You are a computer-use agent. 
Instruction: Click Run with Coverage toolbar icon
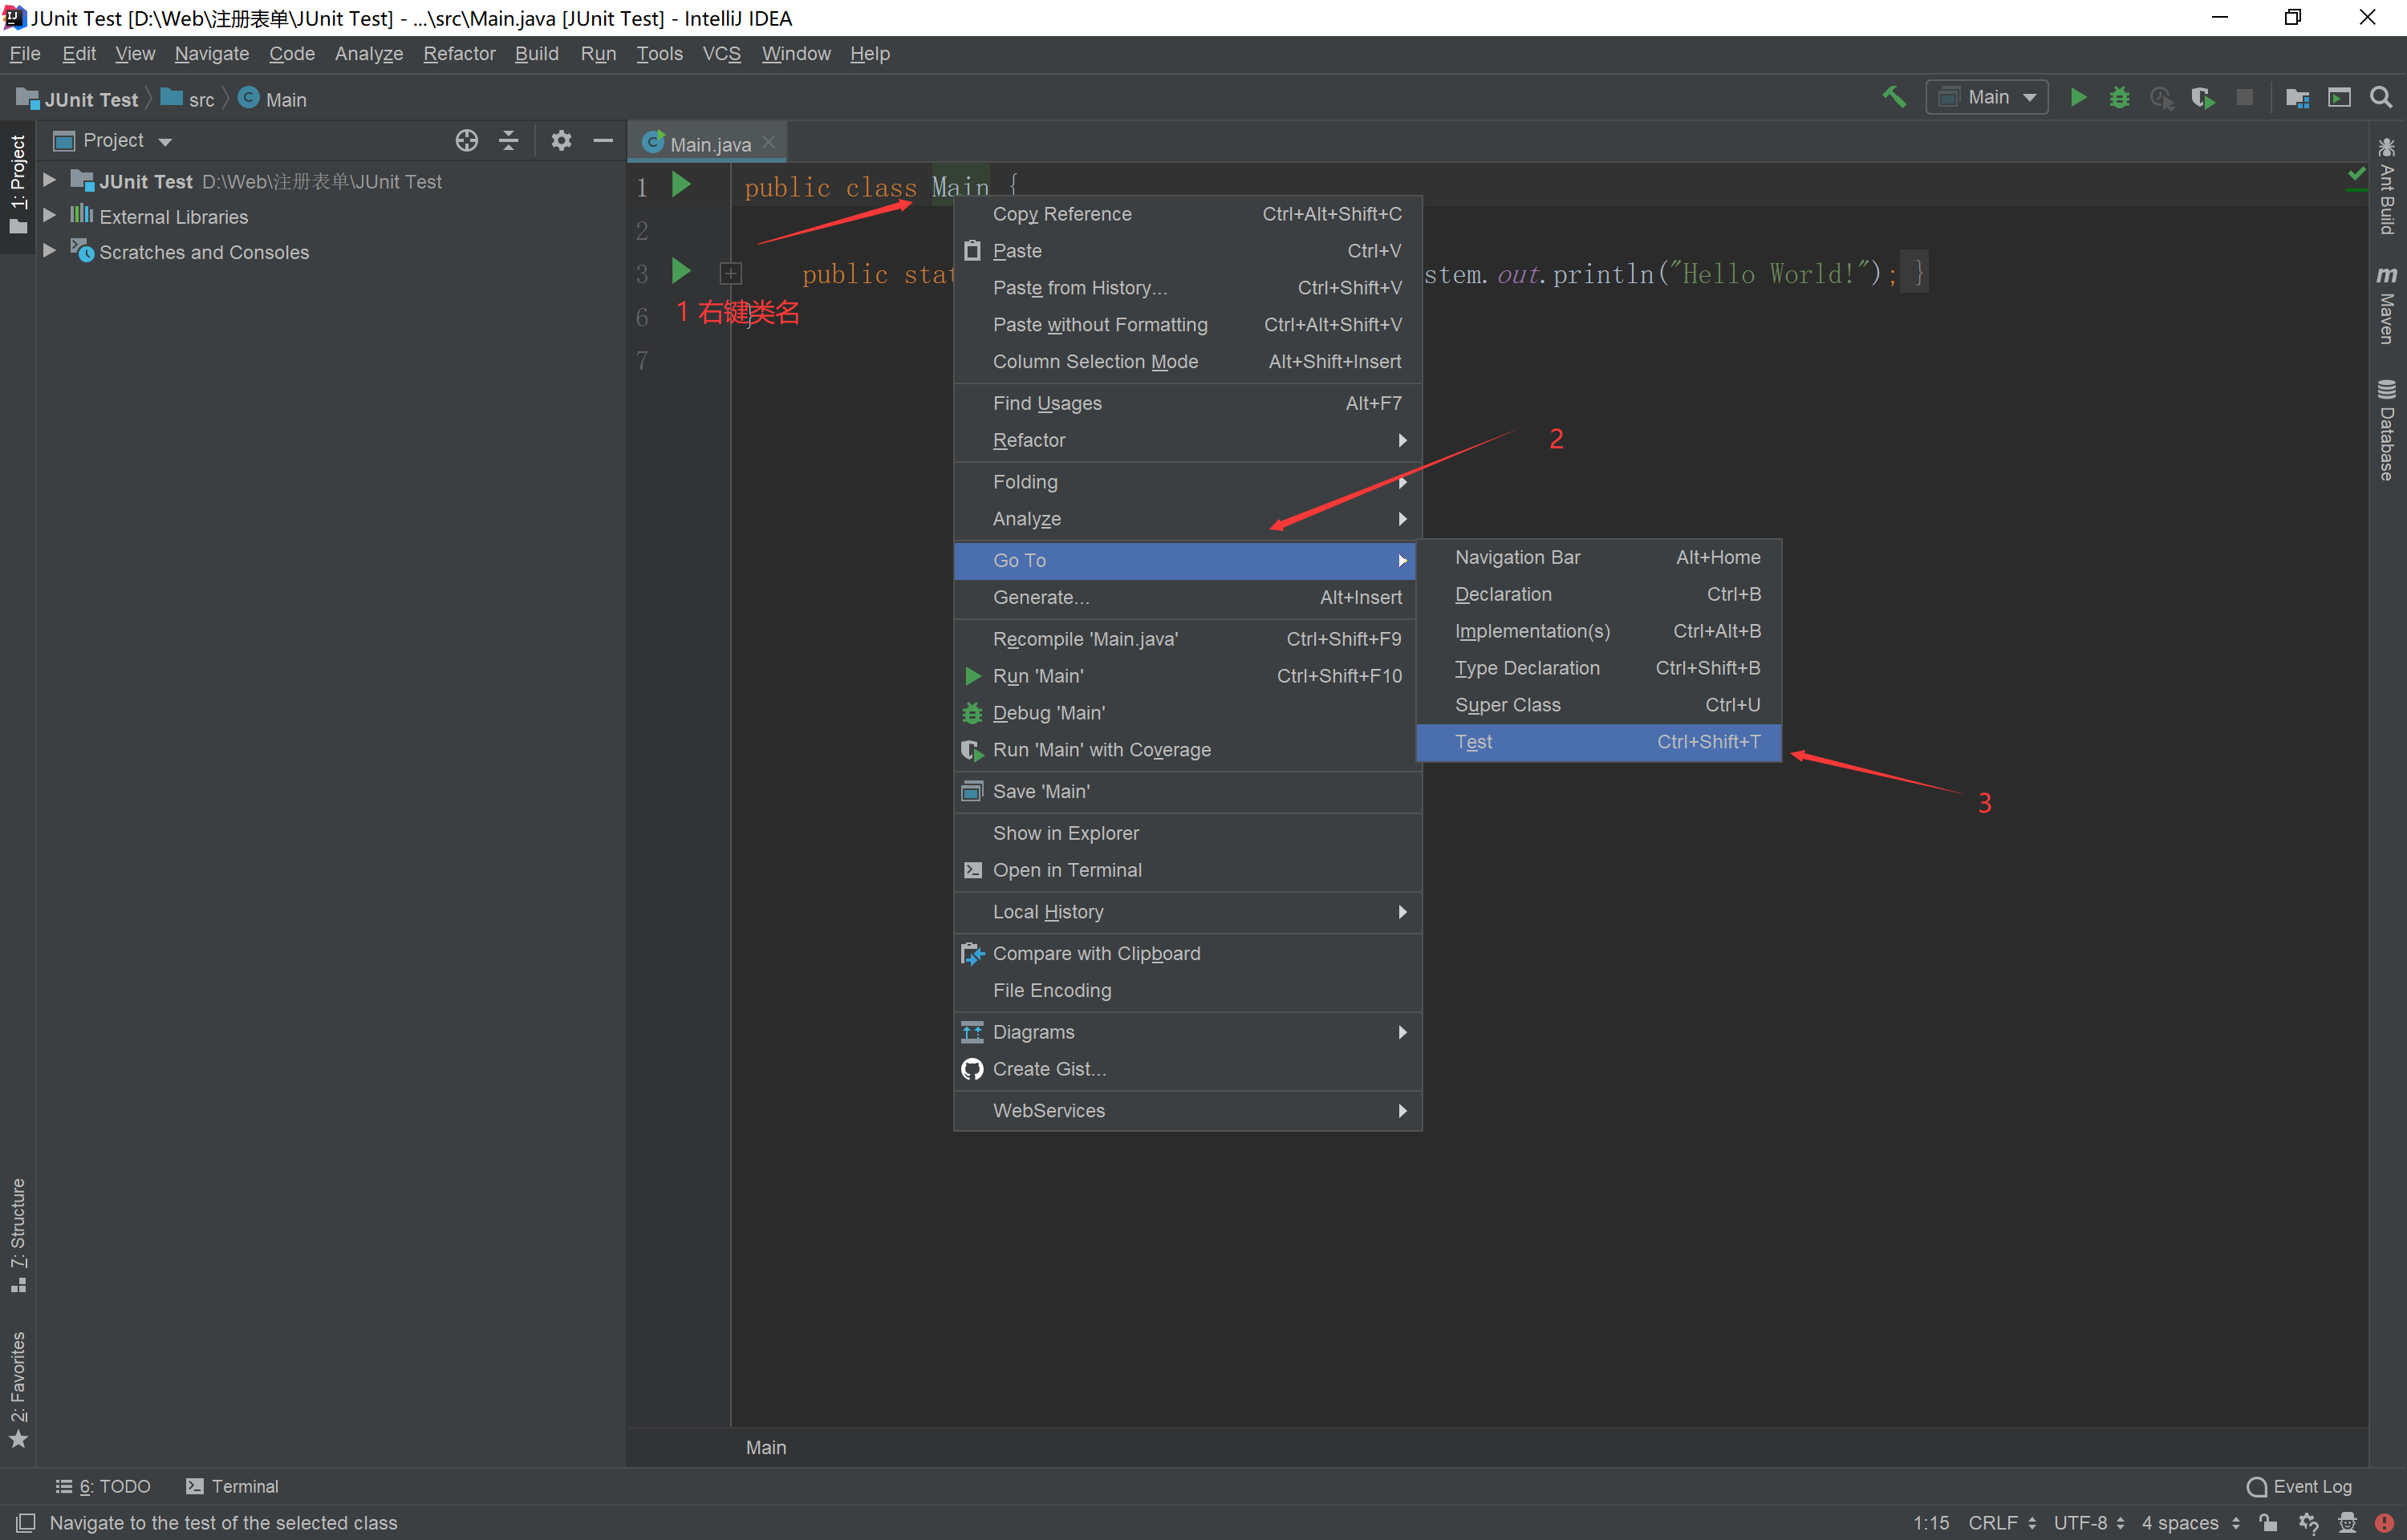point(2202,97)
